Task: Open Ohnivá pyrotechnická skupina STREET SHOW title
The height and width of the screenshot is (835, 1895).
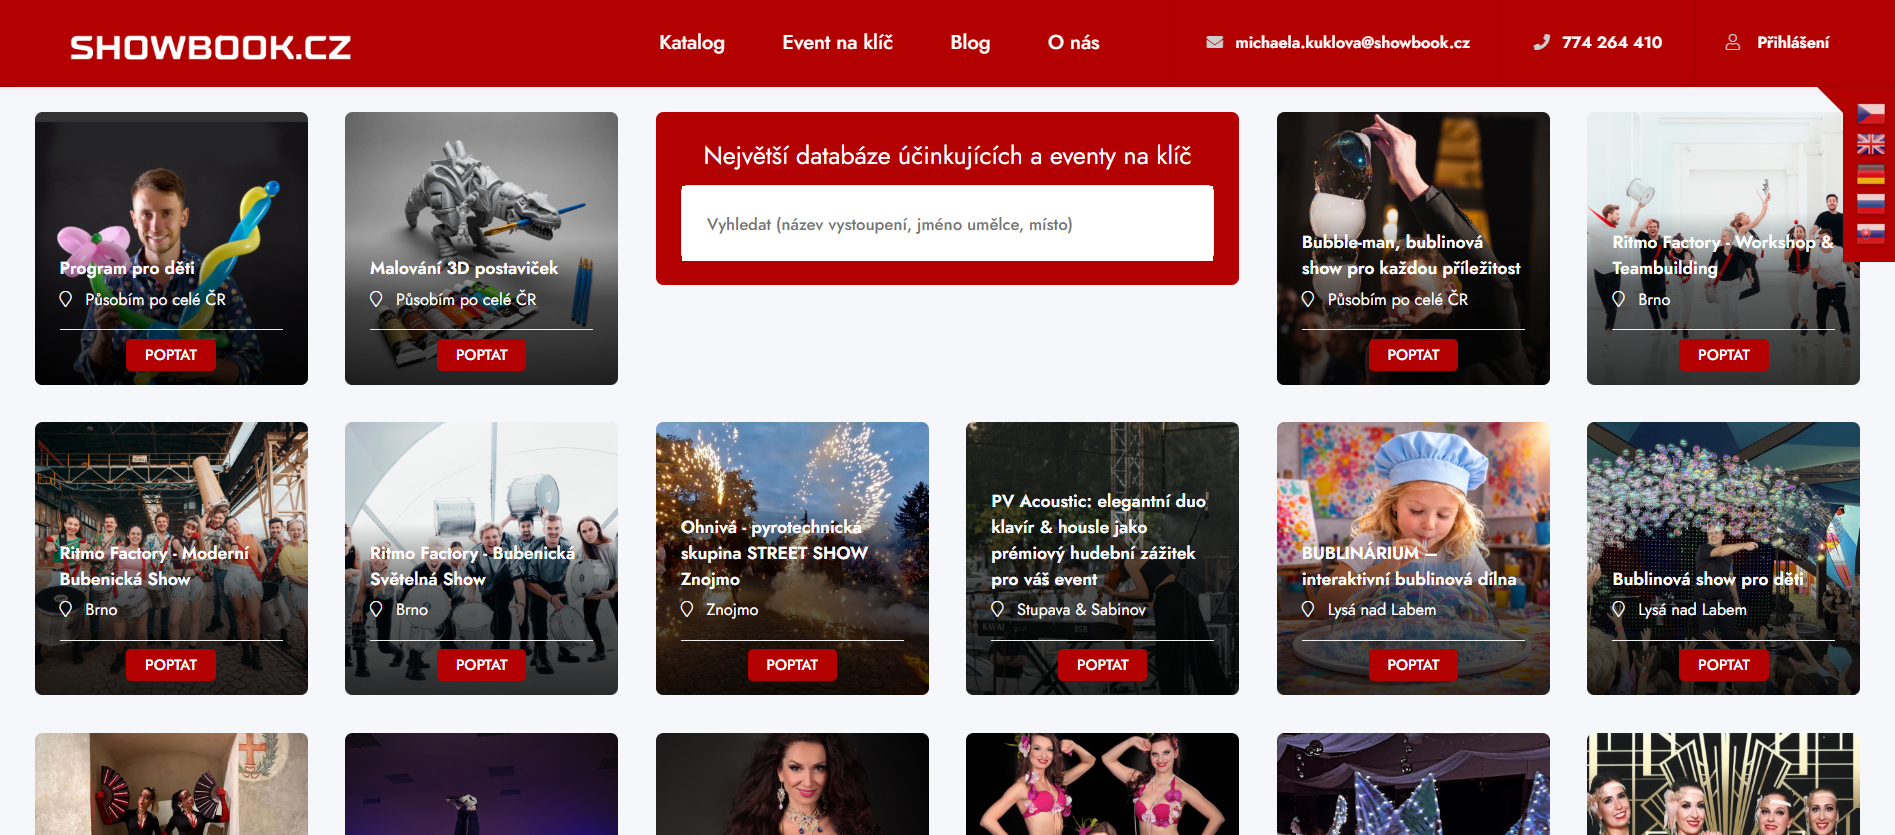Action: tap(774, 553)
